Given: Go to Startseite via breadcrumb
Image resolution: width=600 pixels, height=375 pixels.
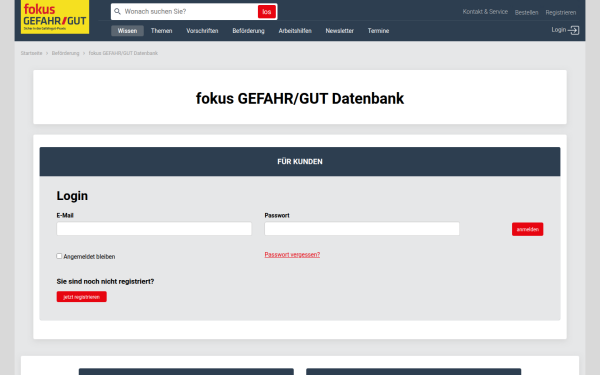Looking at the screenshot, I should [31, 53].
